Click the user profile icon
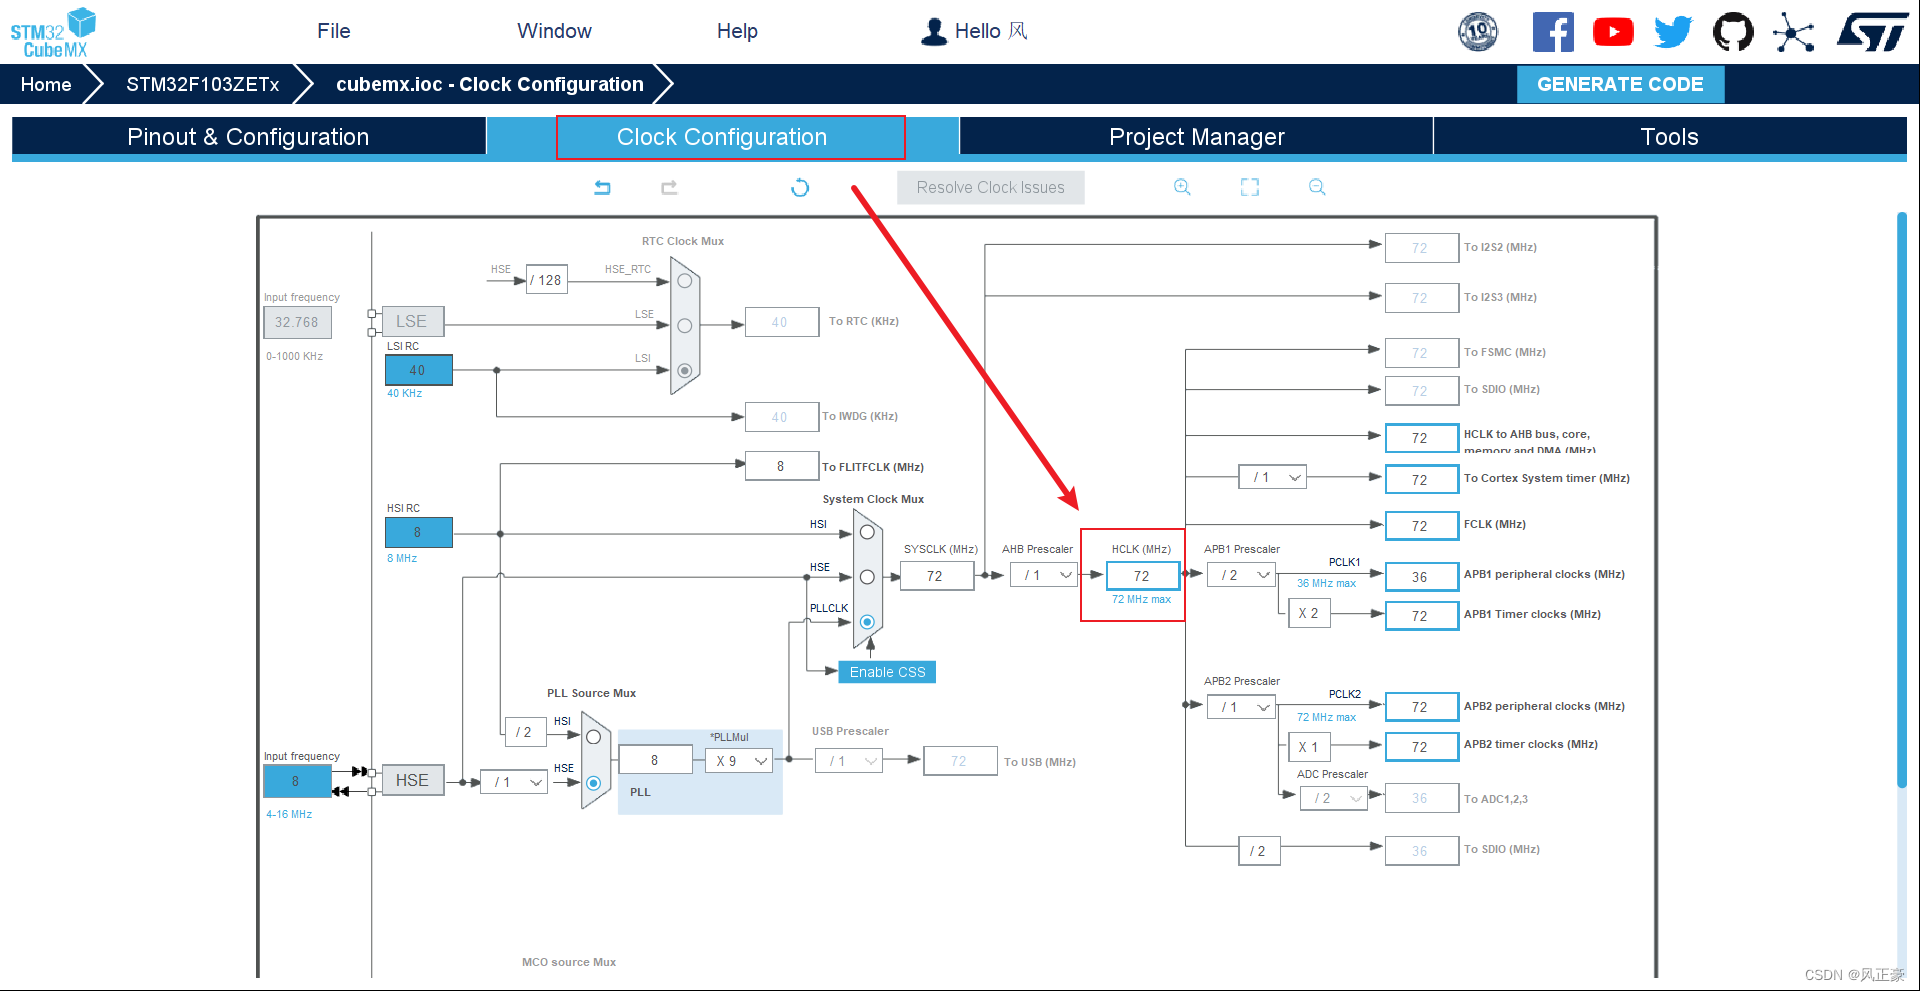 click(934, 32)
